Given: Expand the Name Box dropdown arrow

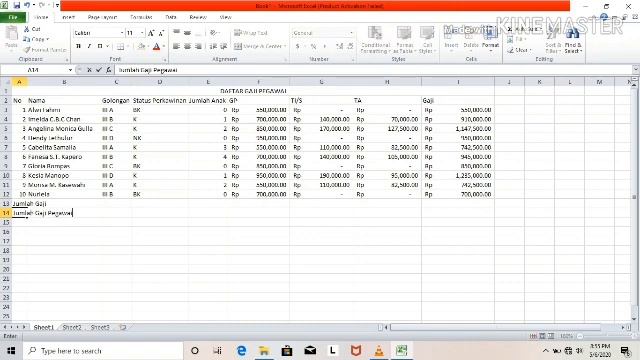Looking at the screenshot, I should 70,70.
